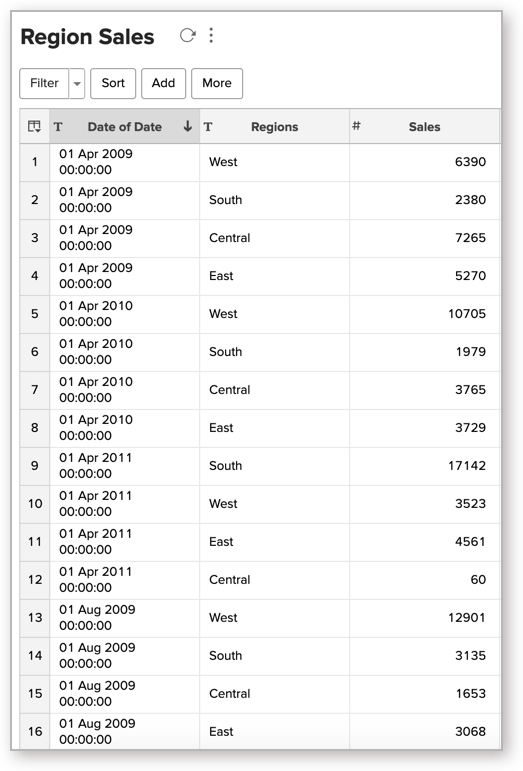Open the More menu

click(217, 83)
